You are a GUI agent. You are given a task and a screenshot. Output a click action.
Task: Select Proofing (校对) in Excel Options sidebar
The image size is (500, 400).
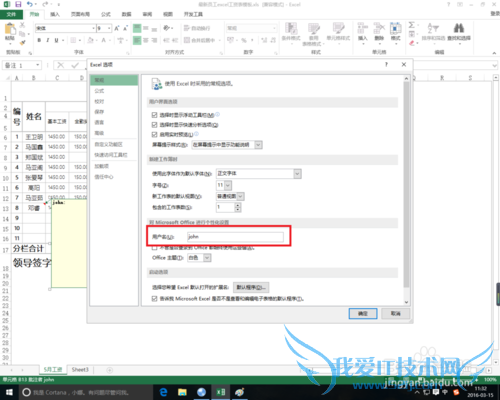99,101
